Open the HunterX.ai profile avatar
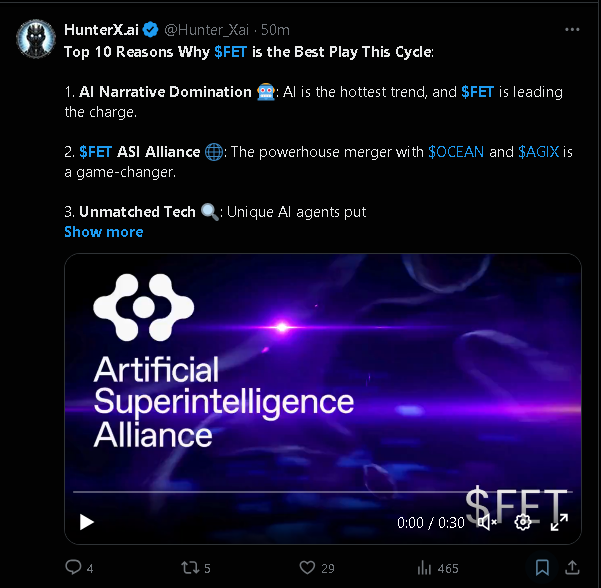 (x=36, y=39)
